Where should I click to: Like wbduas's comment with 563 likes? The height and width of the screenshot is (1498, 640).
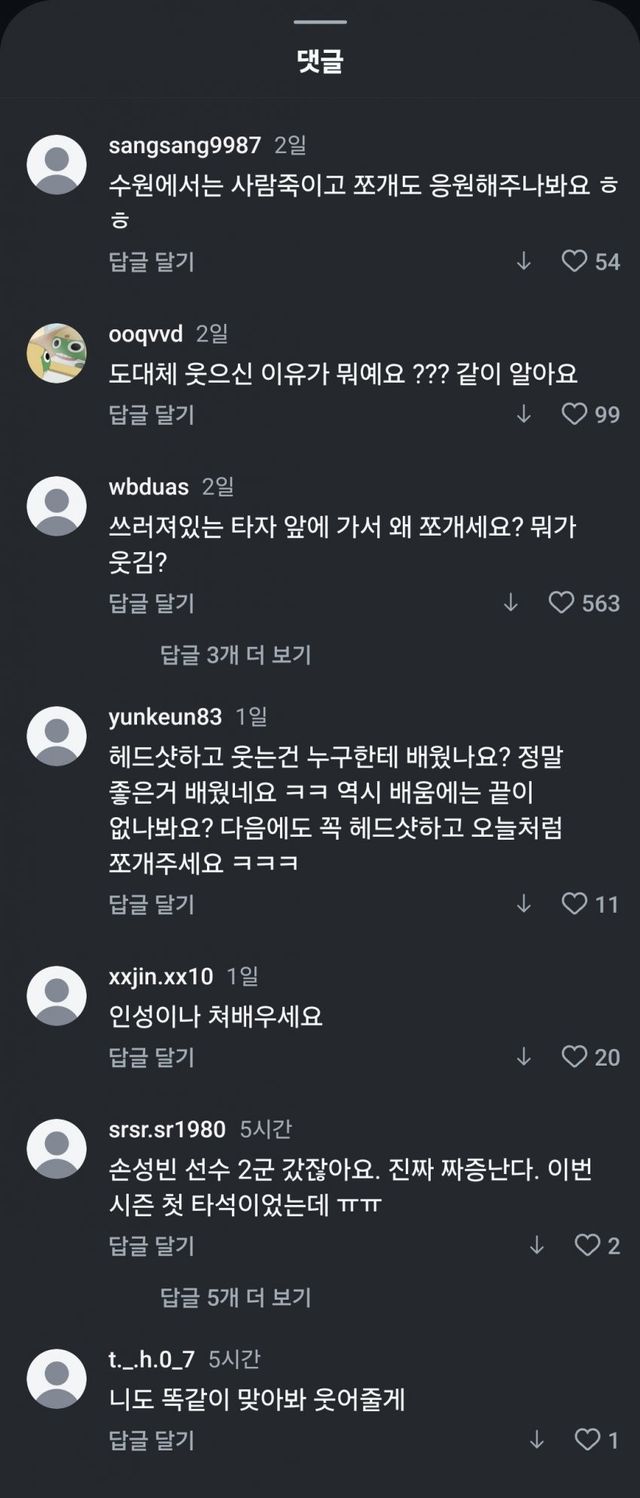click(562, 603)
